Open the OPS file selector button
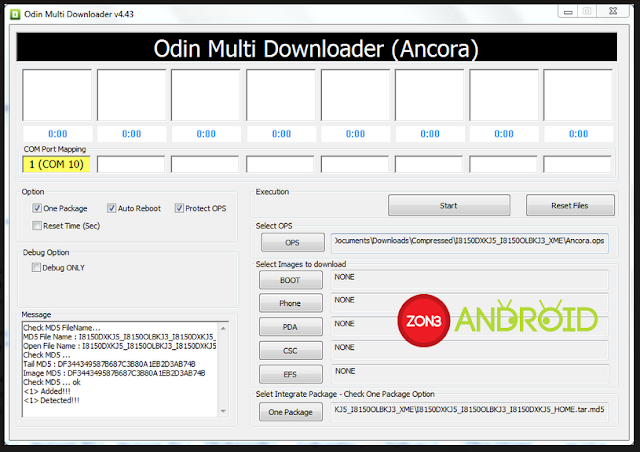Image resolution: width=640 pixels, height=452 pixels. 293,243
